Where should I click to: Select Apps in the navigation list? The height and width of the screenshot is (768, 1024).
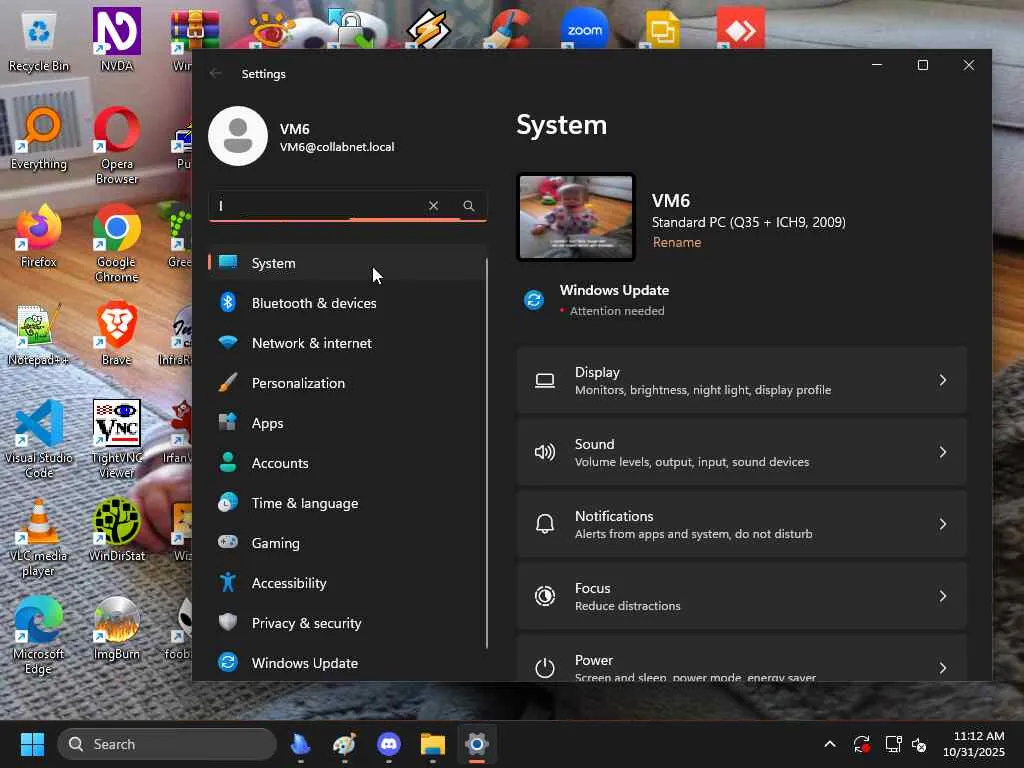coord(267,423)
